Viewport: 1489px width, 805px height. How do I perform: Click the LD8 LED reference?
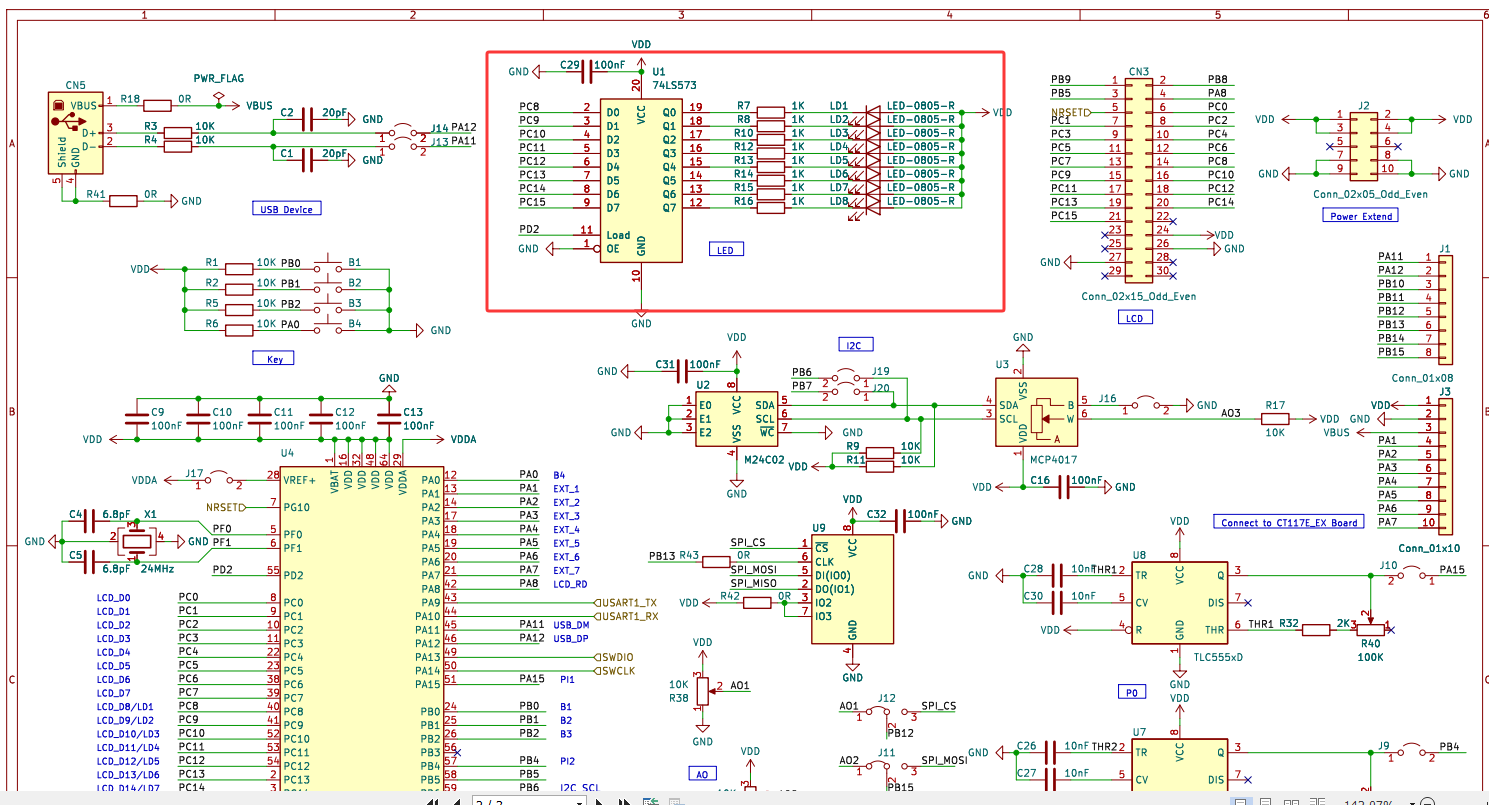pos(838,201)
